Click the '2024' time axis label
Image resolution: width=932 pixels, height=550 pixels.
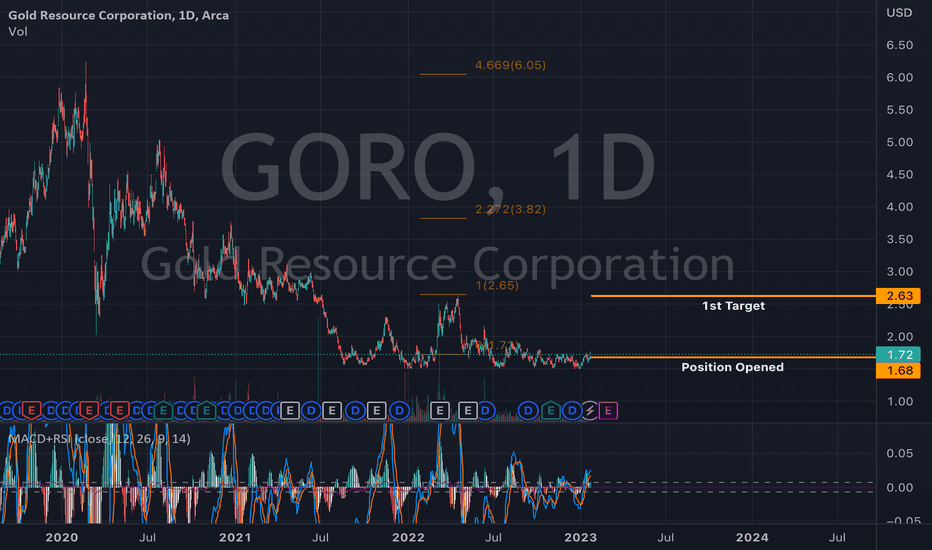(x=752, y=538)
